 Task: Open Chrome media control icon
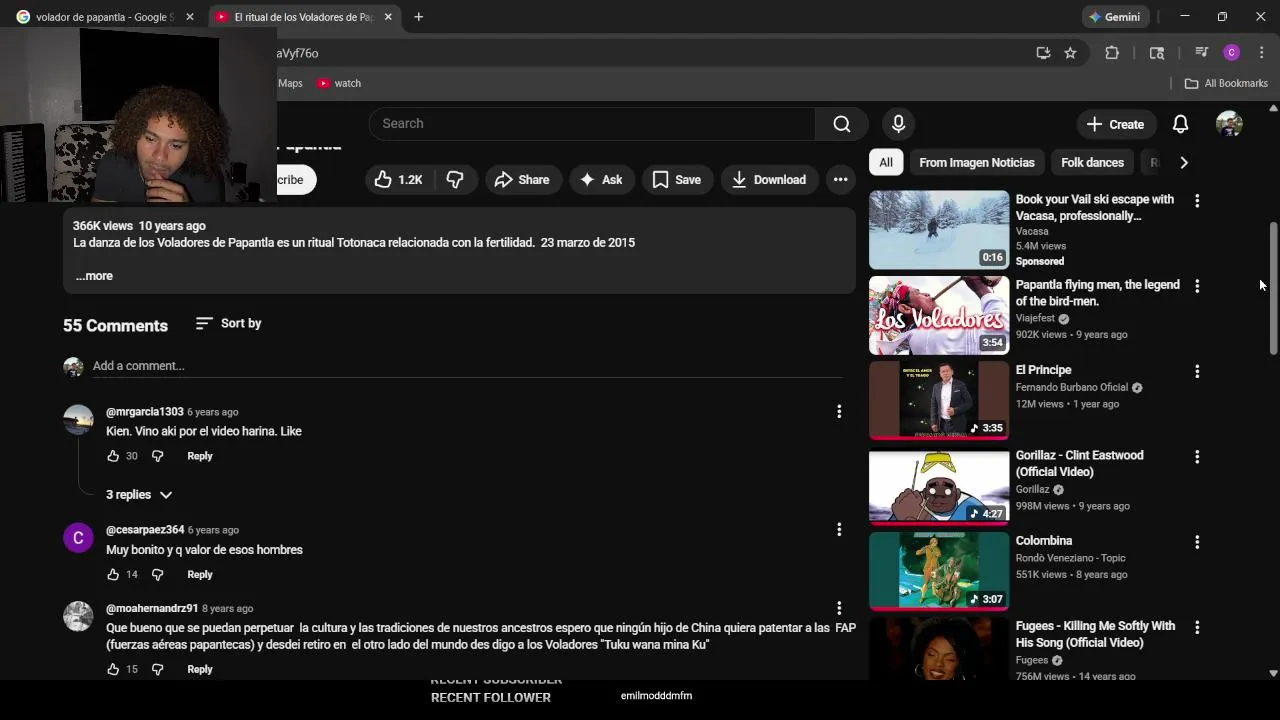1201,53
